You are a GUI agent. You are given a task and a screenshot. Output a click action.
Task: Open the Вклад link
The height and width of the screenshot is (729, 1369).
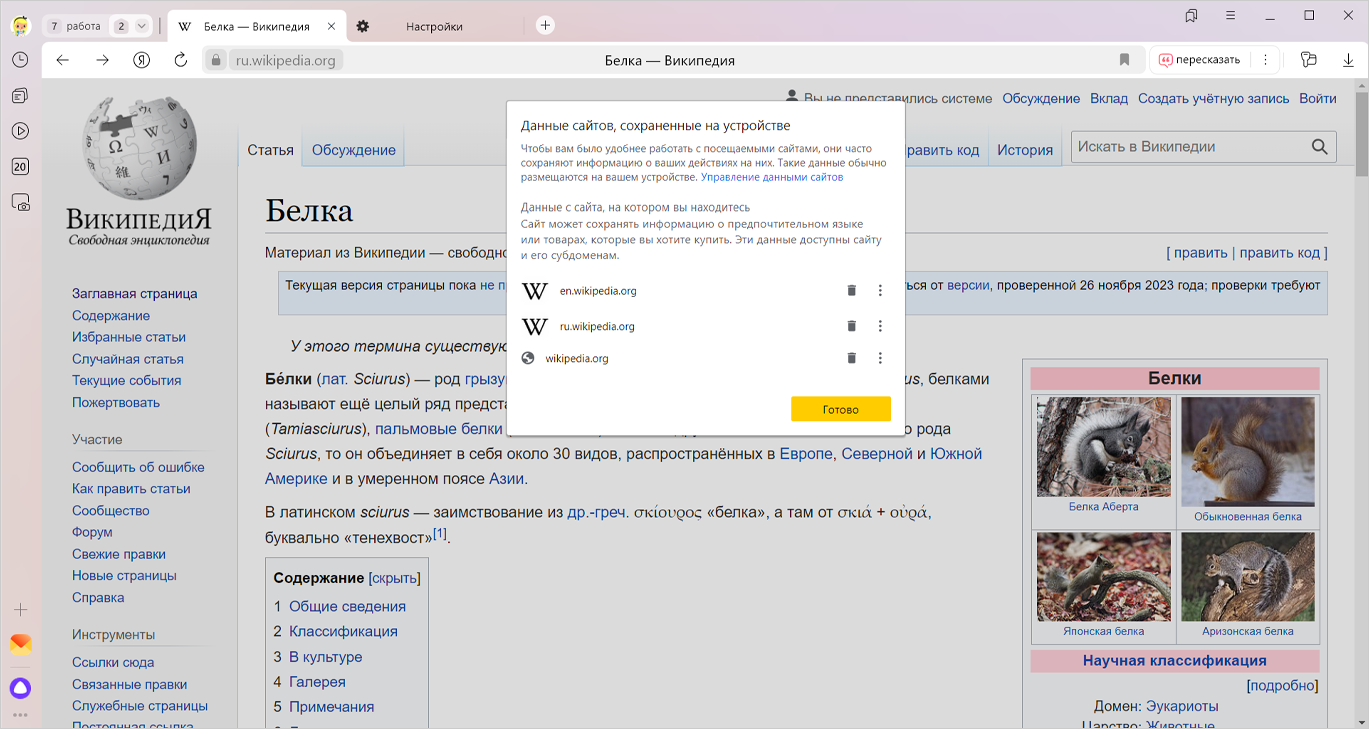pyautogui.click(x=1109, y=98)
